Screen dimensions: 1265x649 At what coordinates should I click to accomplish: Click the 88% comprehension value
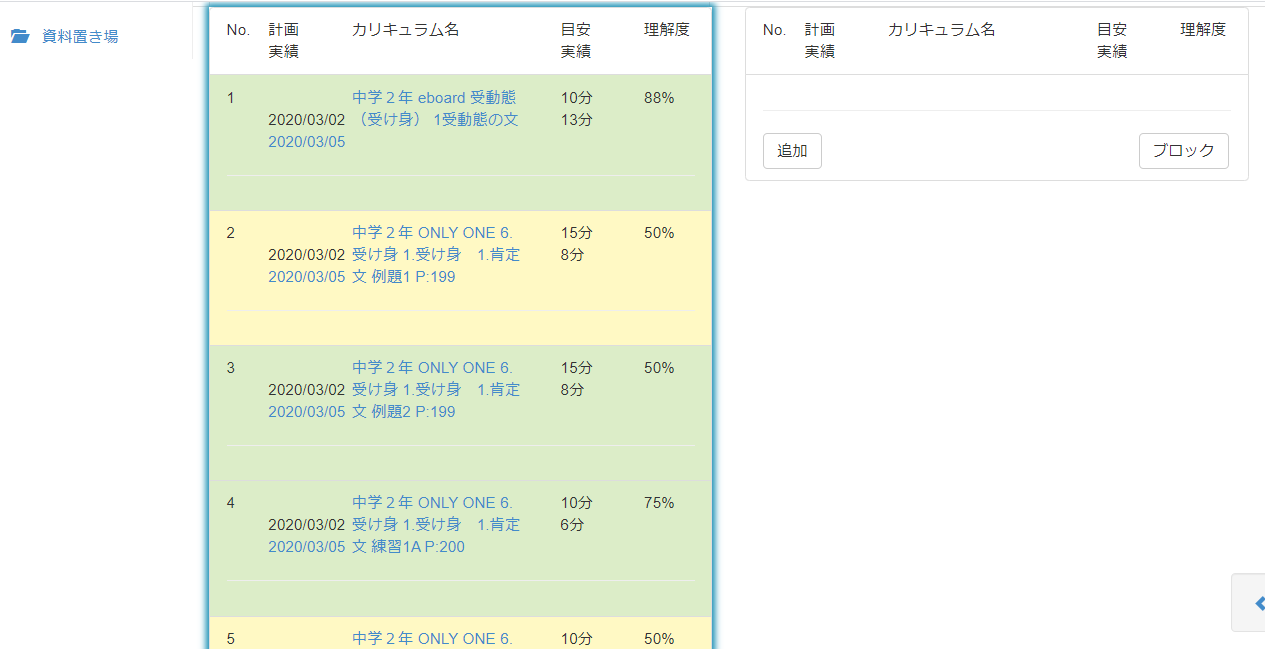[659, 98]
